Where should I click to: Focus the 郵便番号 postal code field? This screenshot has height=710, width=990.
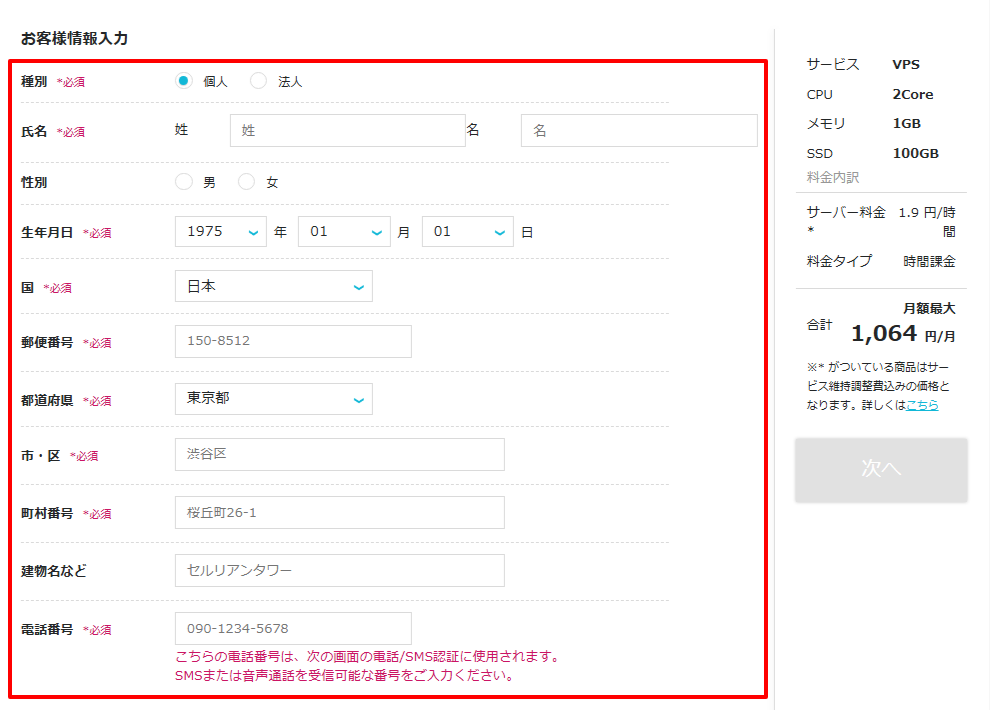tap(292, 341)
